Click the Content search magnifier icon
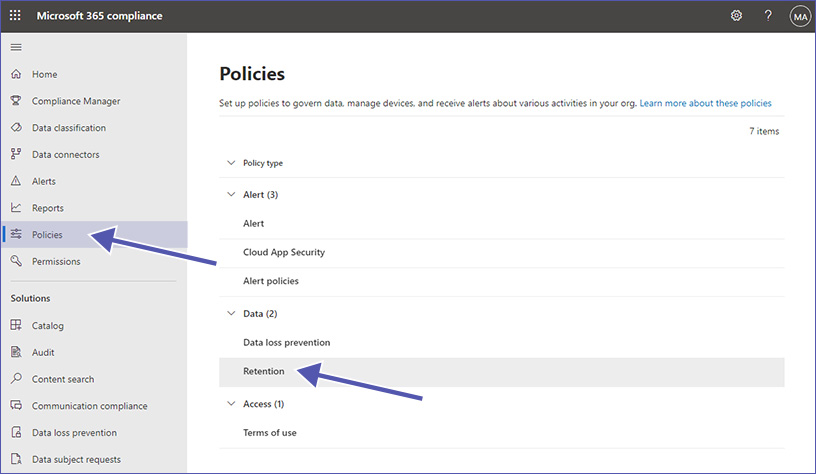The height and width of the screenshot is (474, 816). coord(16,378)
